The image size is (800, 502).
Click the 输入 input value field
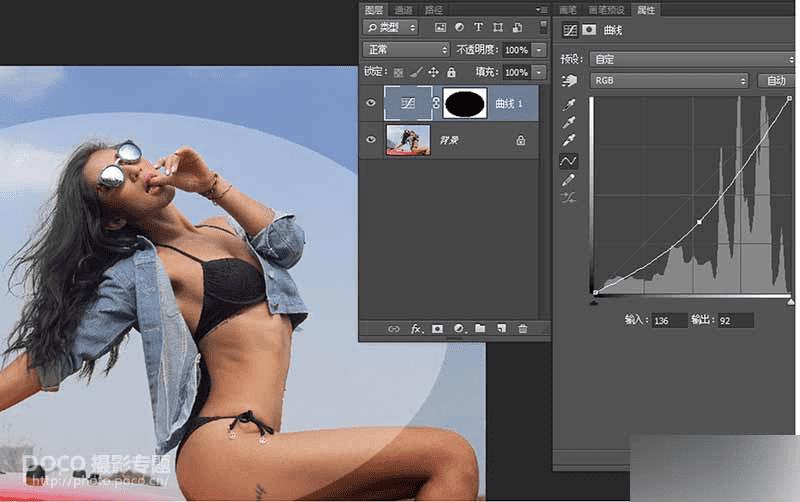click(x=669, y=320)
